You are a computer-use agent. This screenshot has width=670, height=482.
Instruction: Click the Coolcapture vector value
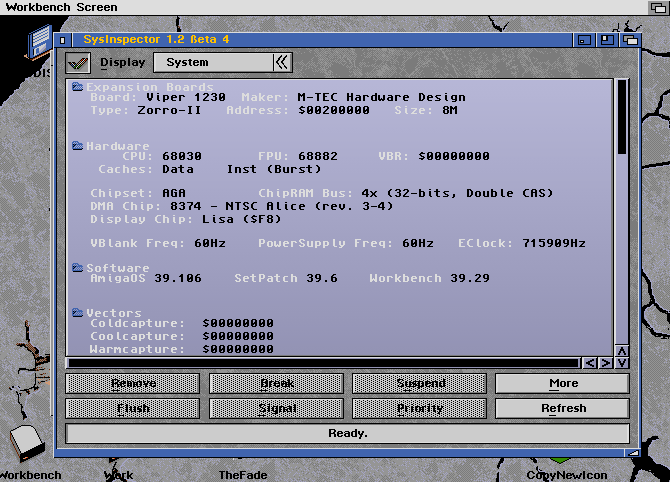pos(238,336)
